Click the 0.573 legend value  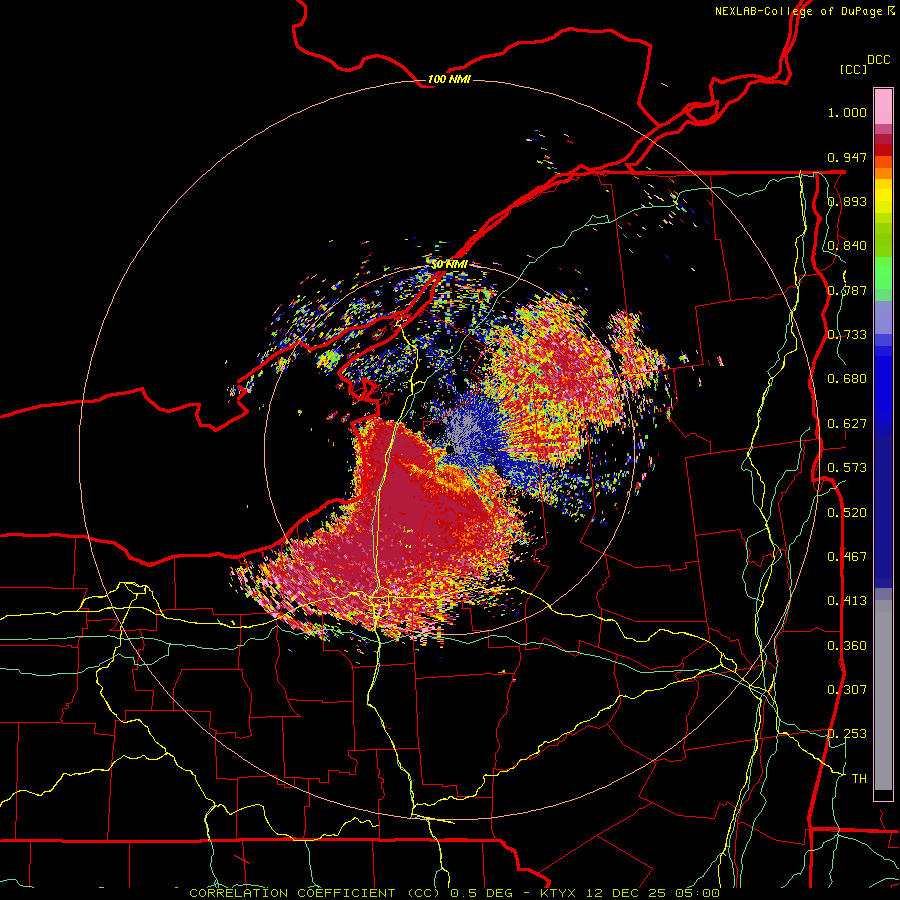[x=847, y=468]
